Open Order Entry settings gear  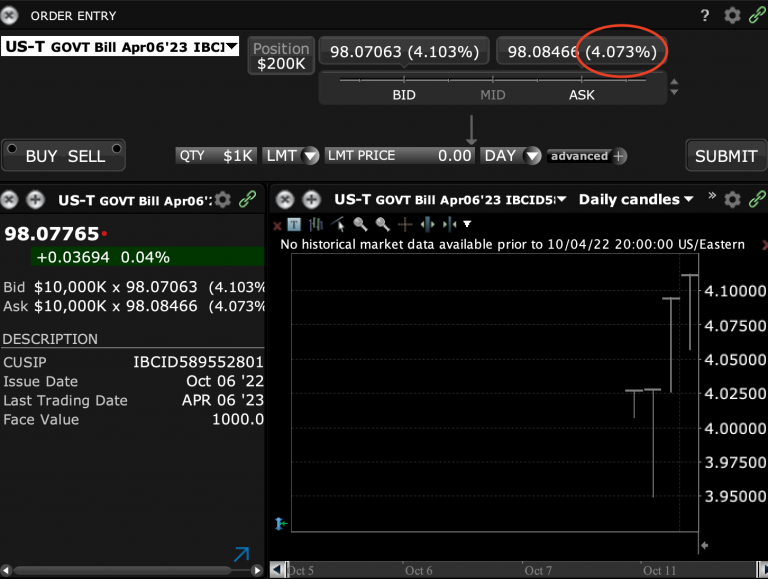click(732, 16)
